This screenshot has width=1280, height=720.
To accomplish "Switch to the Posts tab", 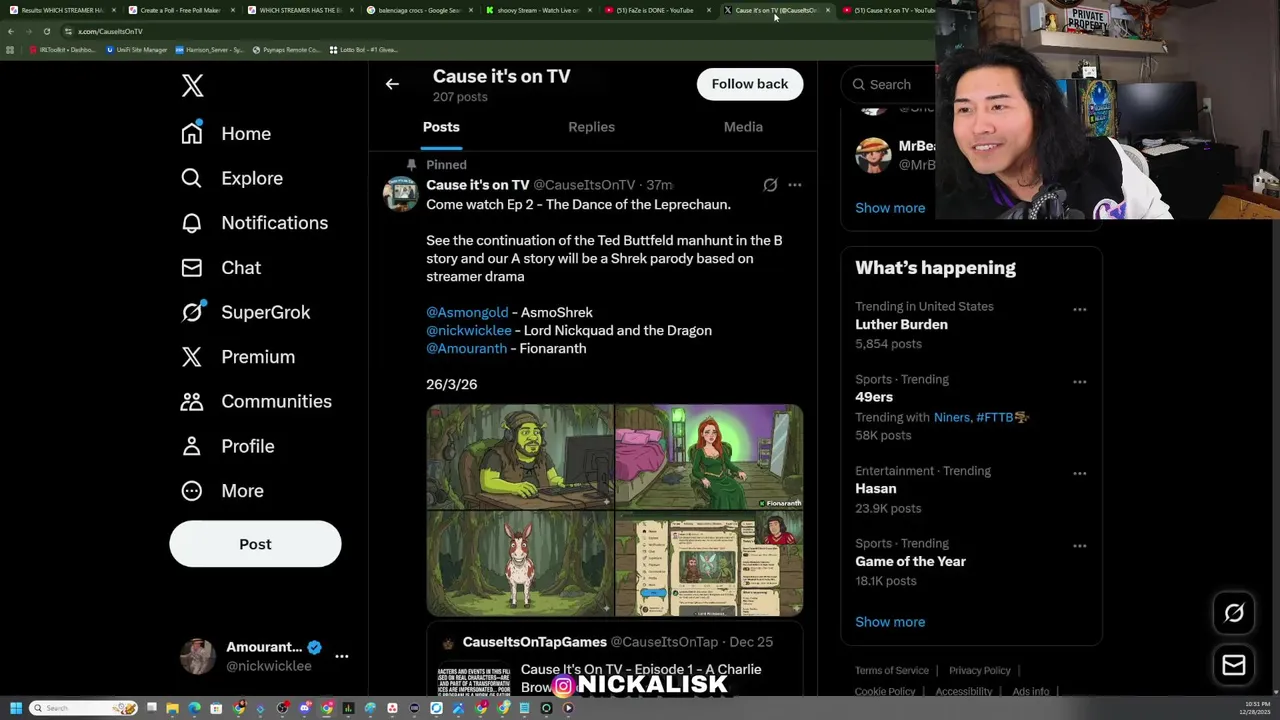I will [441, 127].
